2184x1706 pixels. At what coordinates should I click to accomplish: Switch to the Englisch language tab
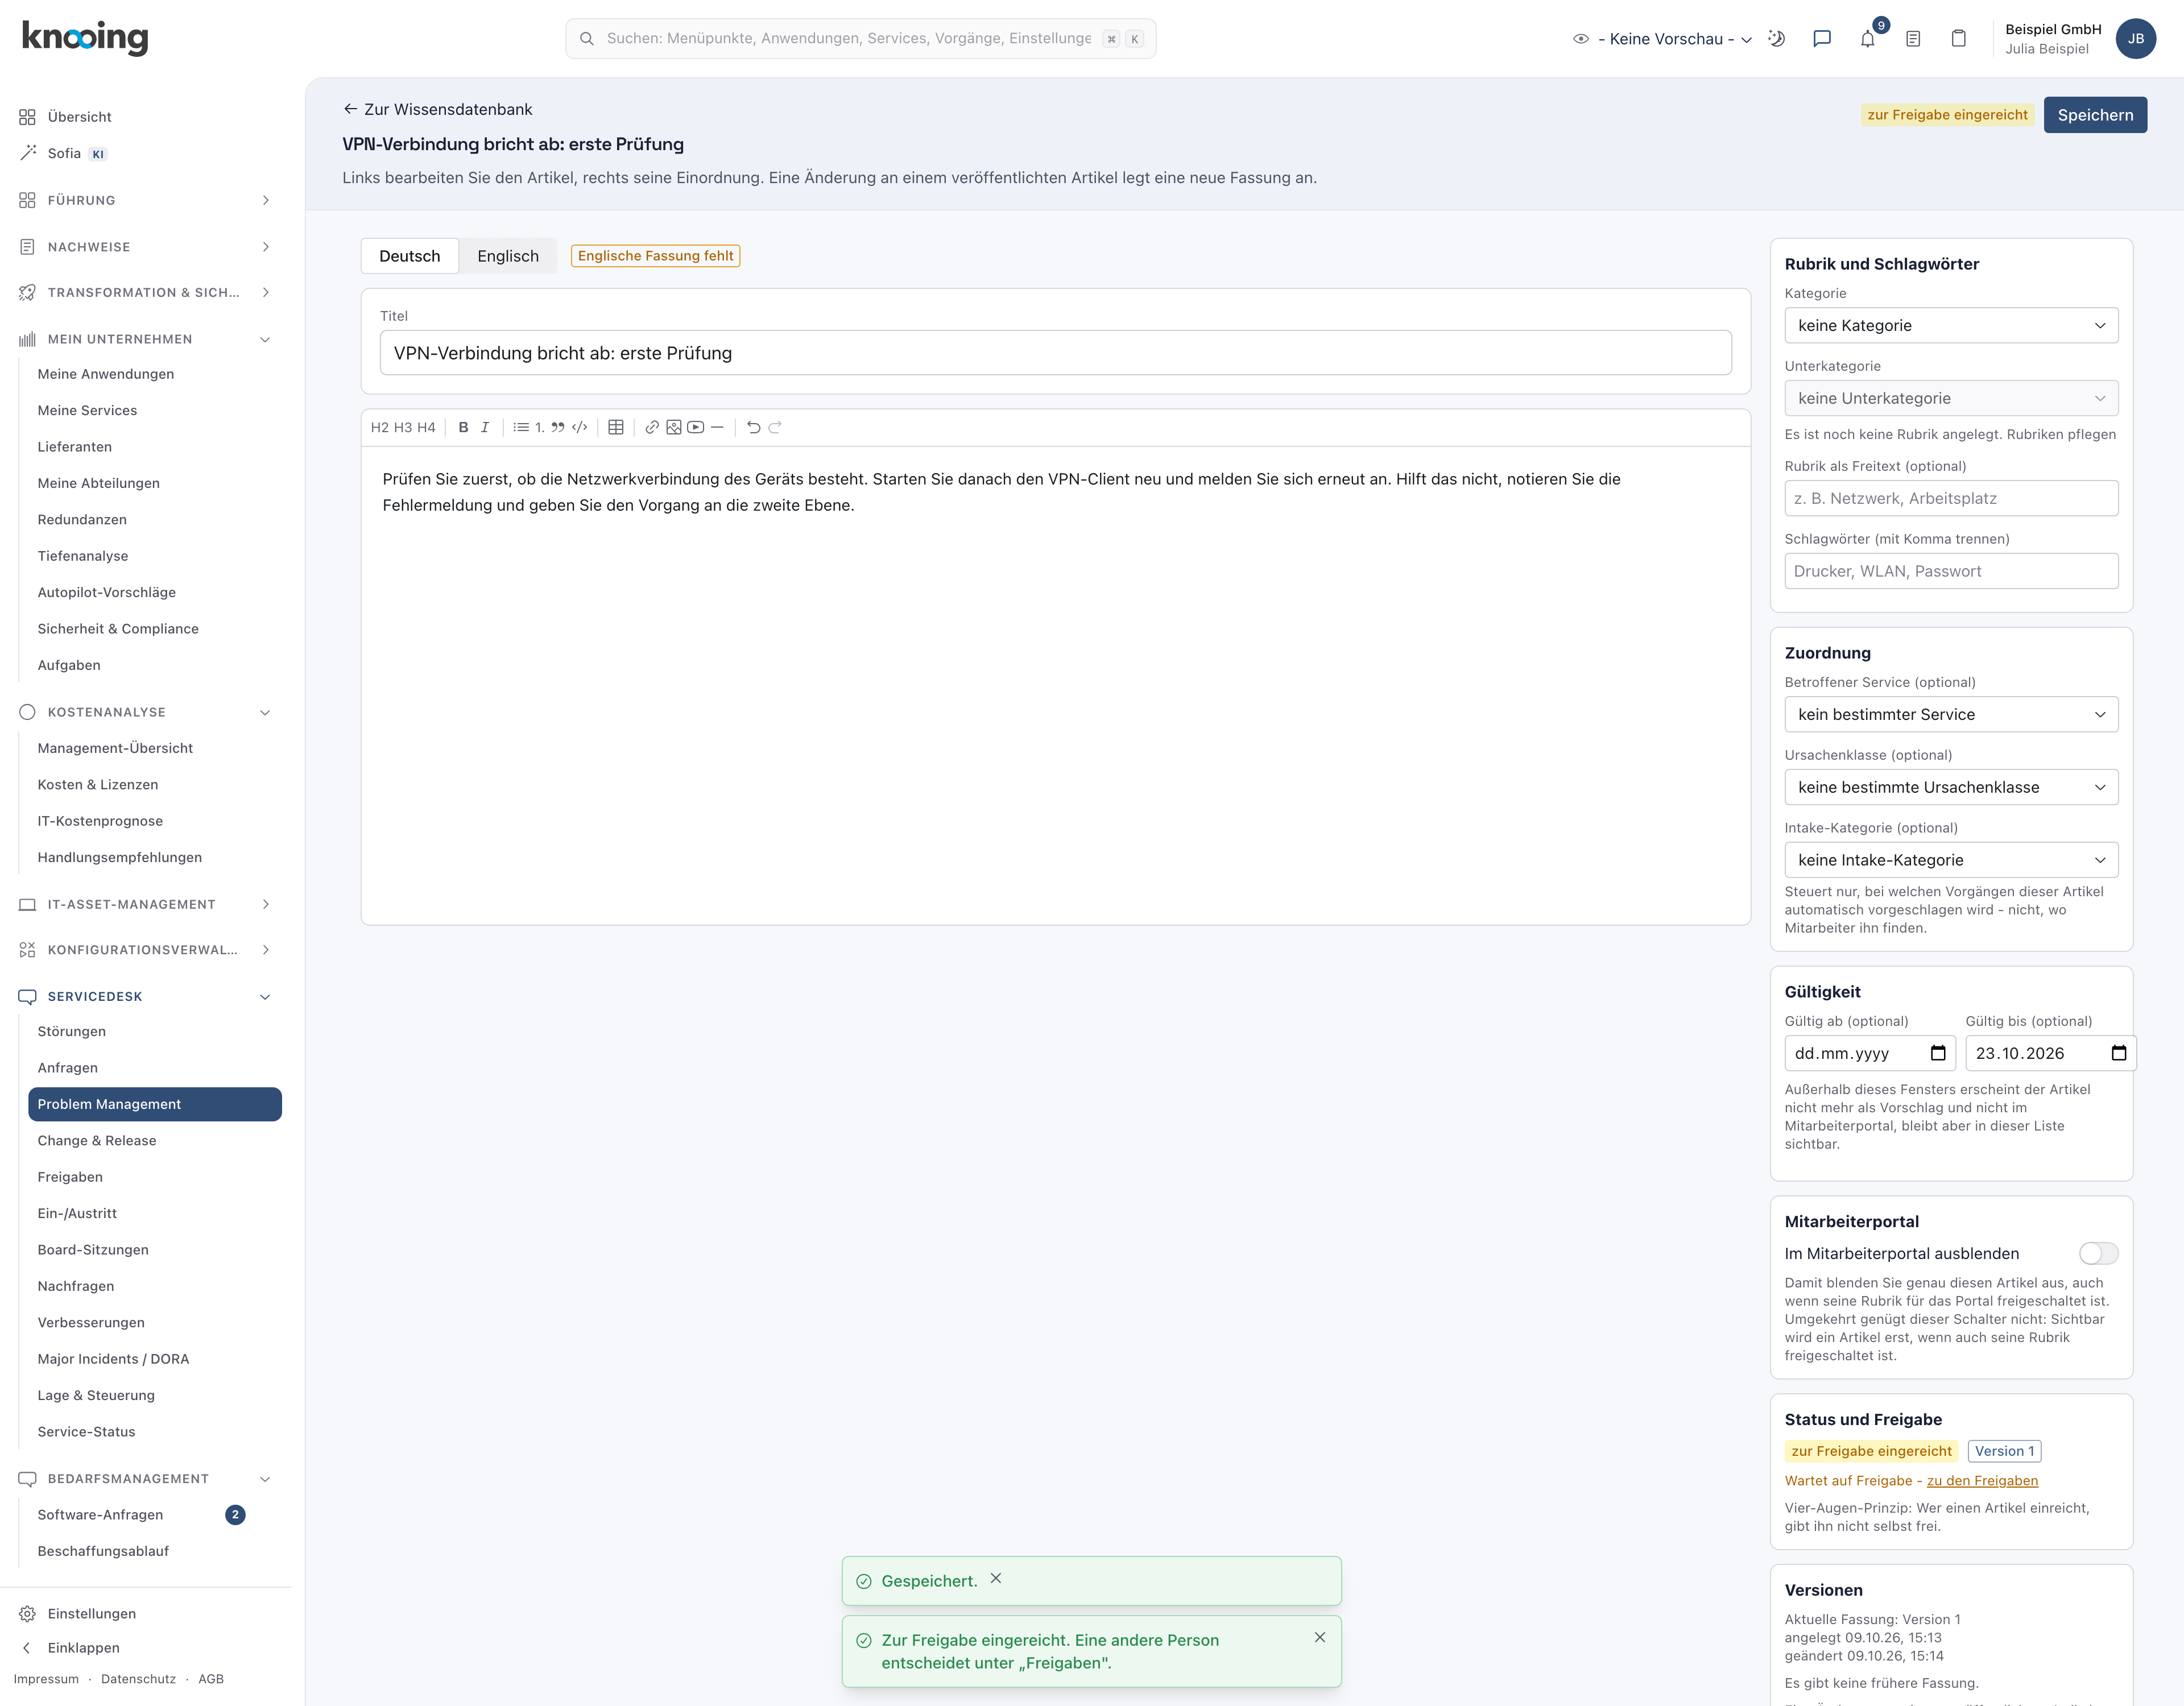pos(508,256)
